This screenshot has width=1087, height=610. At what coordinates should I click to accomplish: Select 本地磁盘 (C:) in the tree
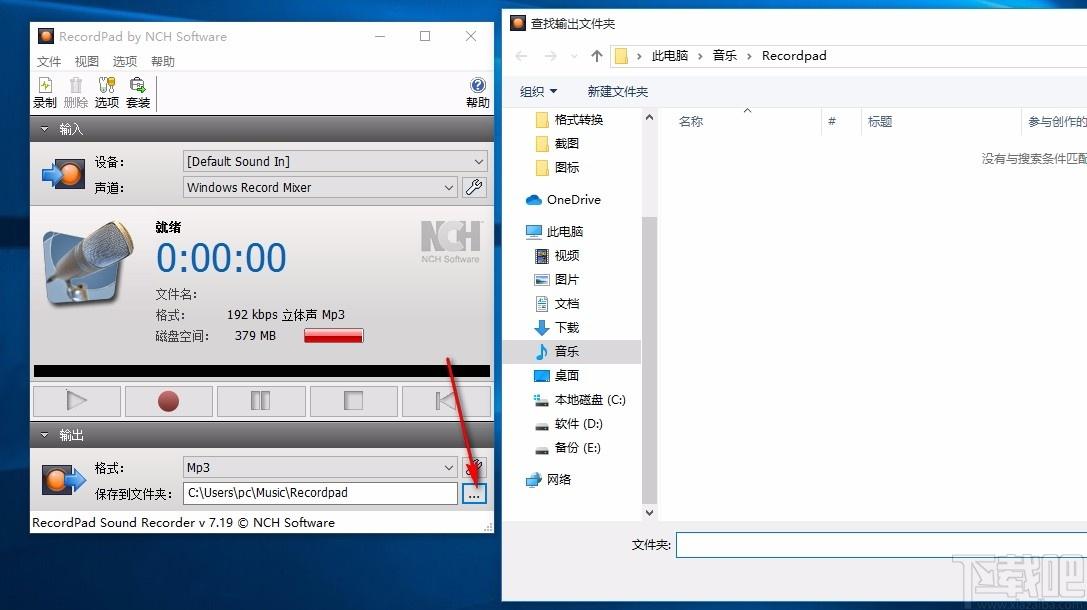[x=580, y=400]
